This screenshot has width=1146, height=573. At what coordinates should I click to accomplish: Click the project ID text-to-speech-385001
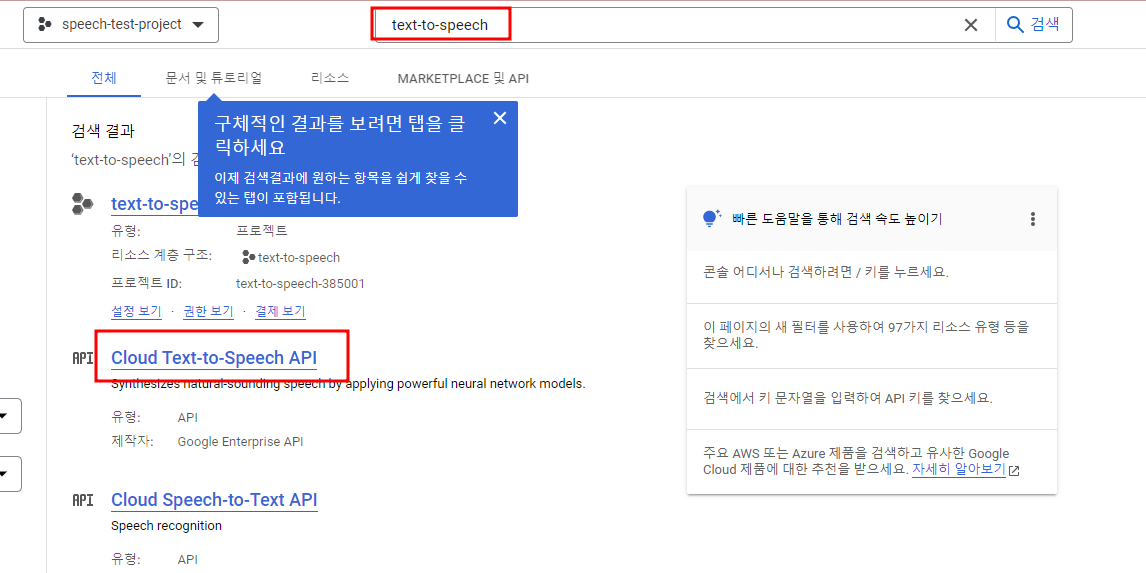pyautogui.click(x=300, y=284)
